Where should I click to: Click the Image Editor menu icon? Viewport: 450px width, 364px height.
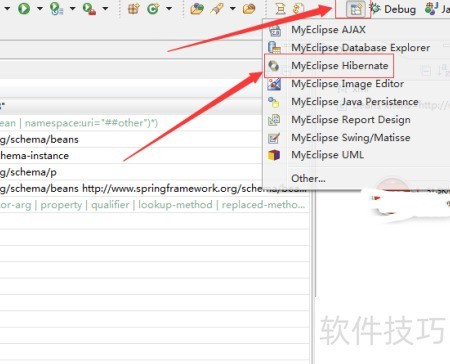(274, 84)
